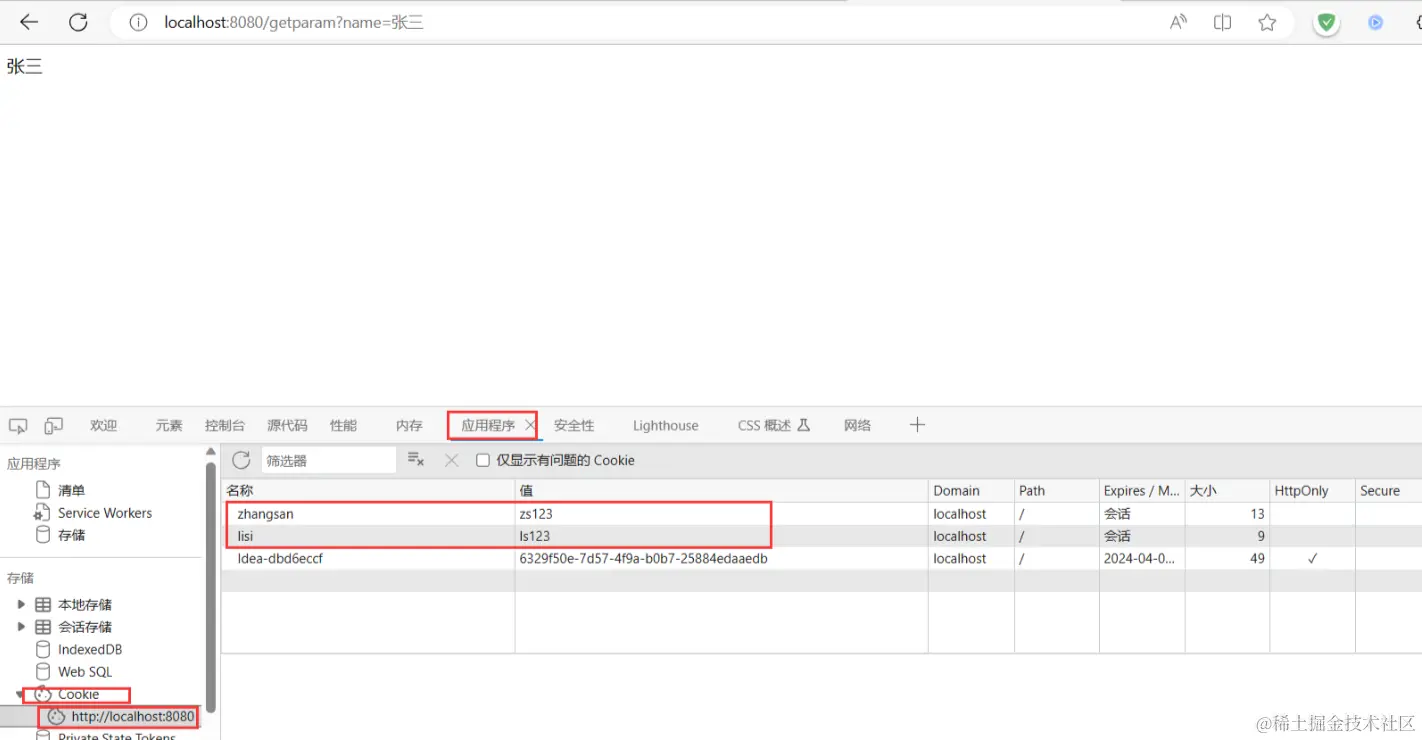
Task: Sort by Expires column header
Action: point(1142,491)
